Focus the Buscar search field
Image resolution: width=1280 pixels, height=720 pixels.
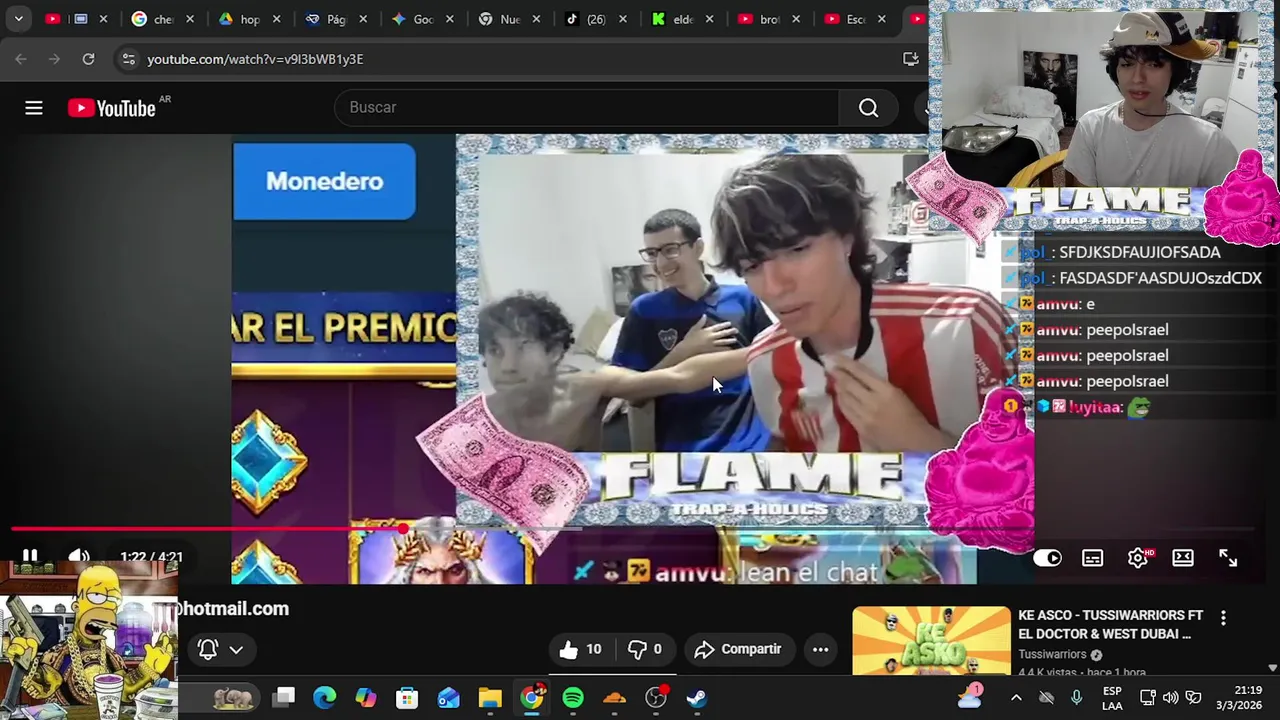click(x=587, y=108)
